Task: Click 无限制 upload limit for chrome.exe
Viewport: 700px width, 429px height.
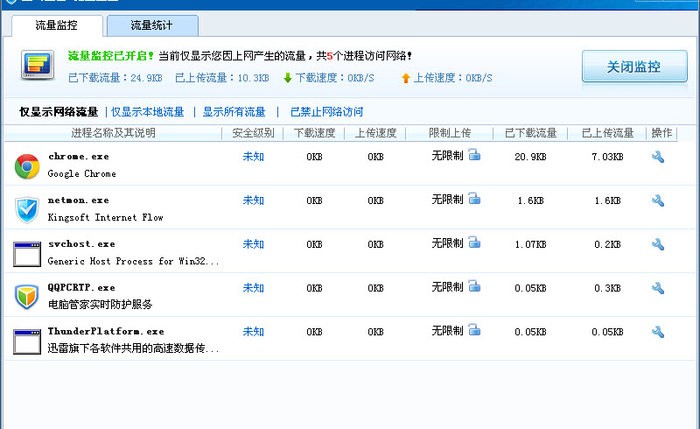Action: (x=447, y=156)
